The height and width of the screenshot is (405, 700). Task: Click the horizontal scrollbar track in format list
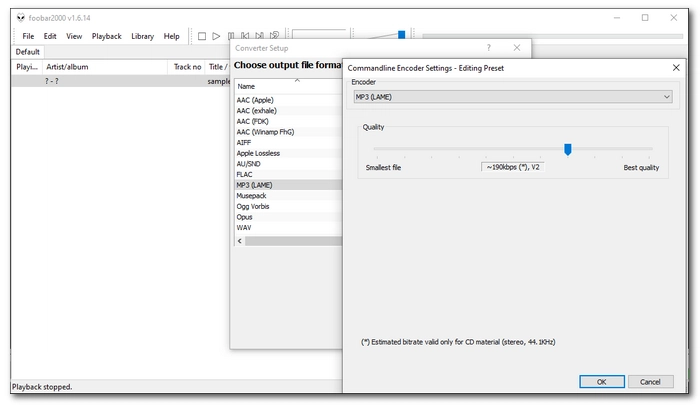293,241
